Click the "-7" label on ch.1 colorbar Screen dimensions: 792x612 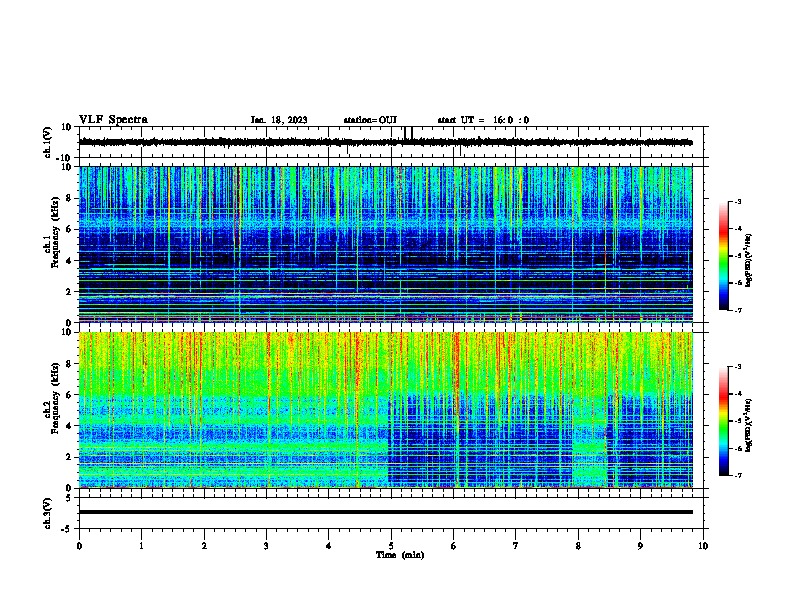737,310
